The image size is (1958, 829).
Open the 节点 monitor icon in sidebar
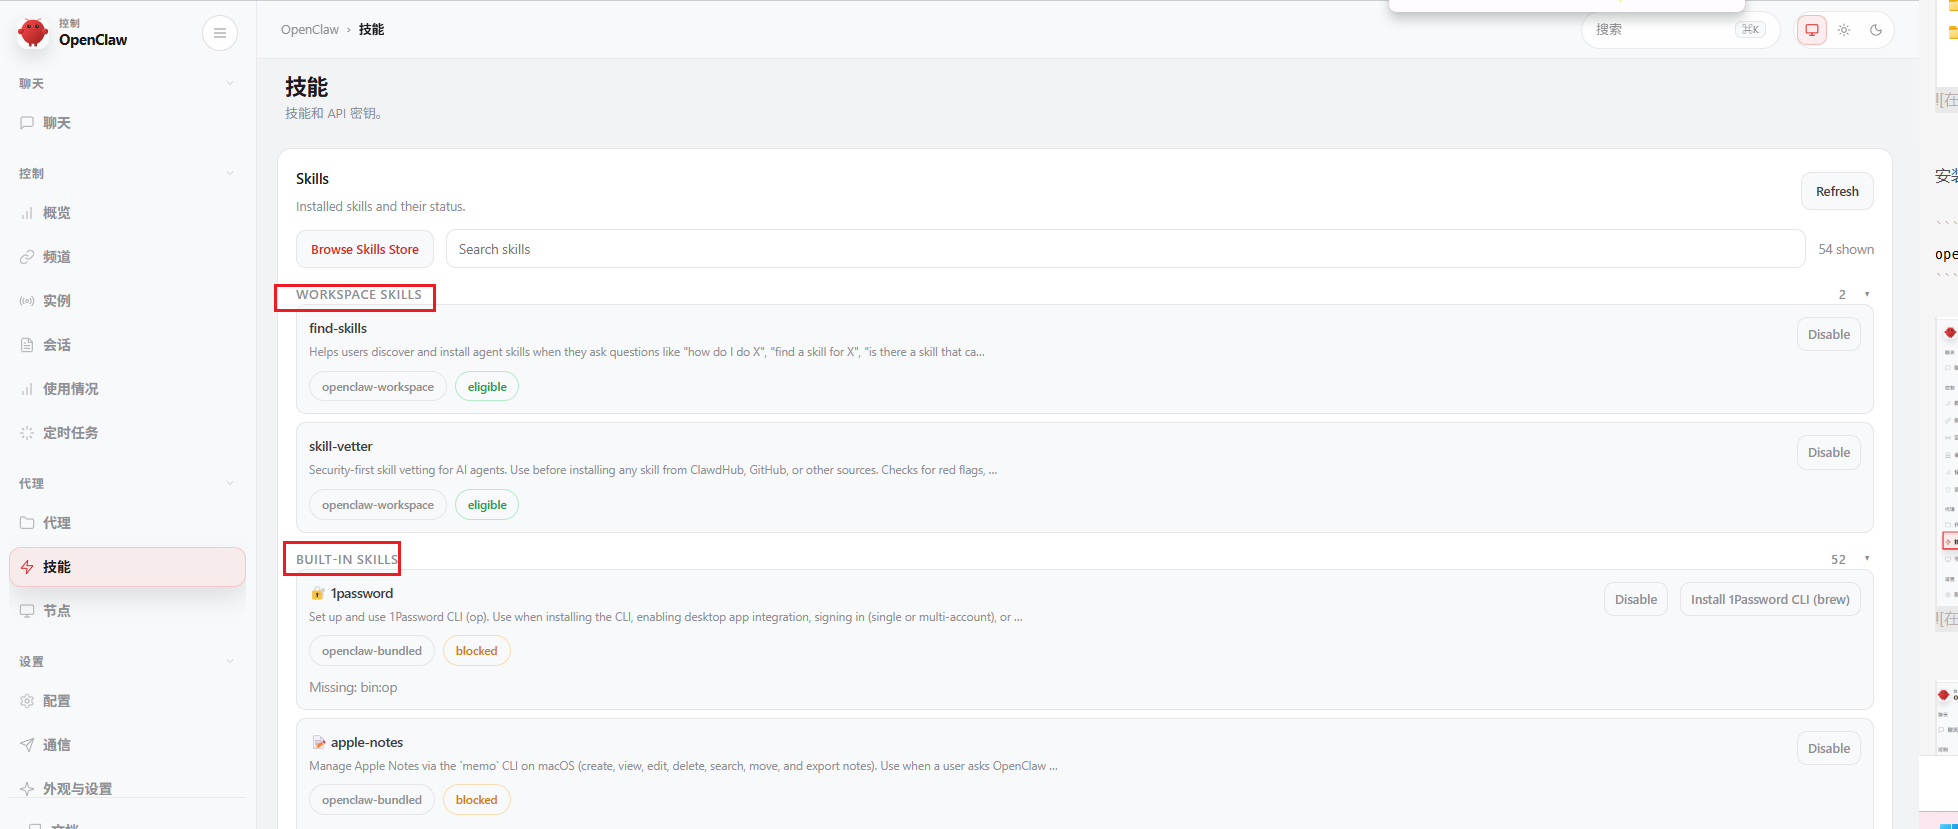tap(27, 611)
